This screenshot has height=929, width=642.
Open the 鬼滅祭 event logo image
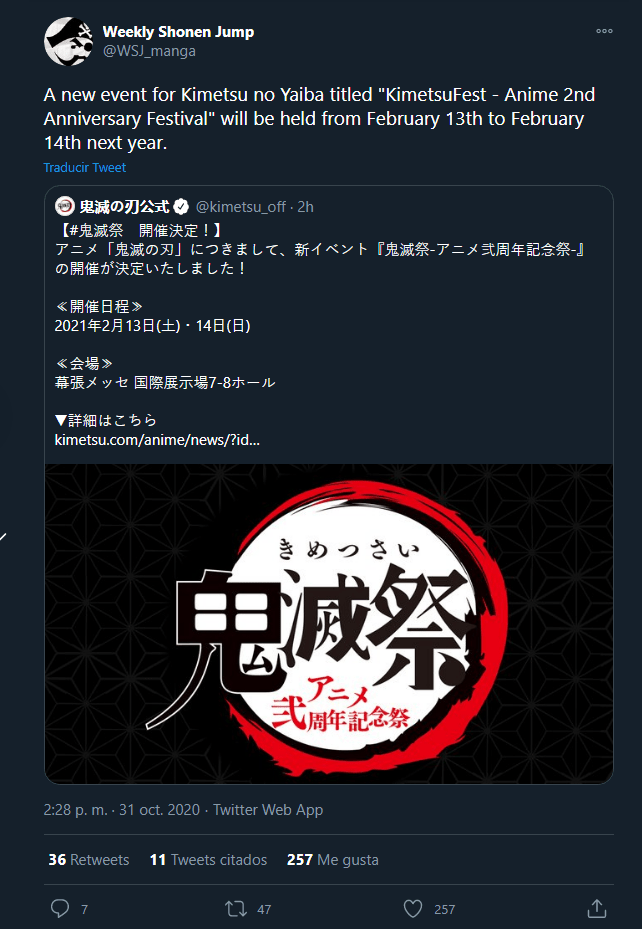[329, 624]
